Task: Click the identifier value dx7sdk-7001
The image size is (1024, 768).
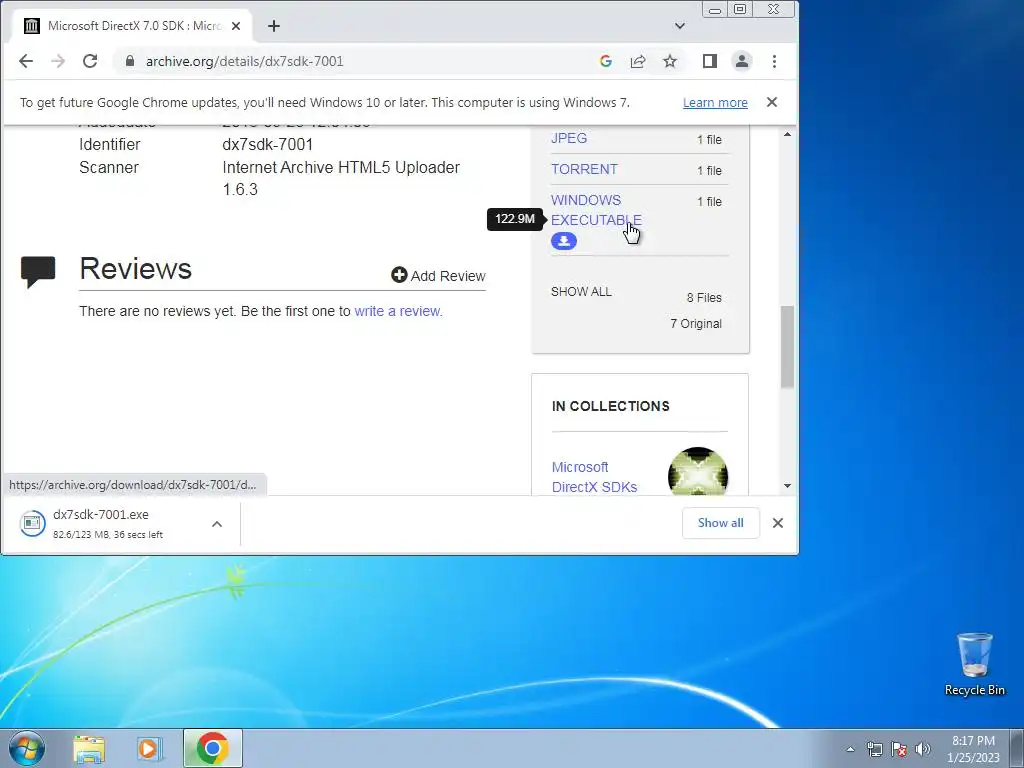Action: point(268,144)
